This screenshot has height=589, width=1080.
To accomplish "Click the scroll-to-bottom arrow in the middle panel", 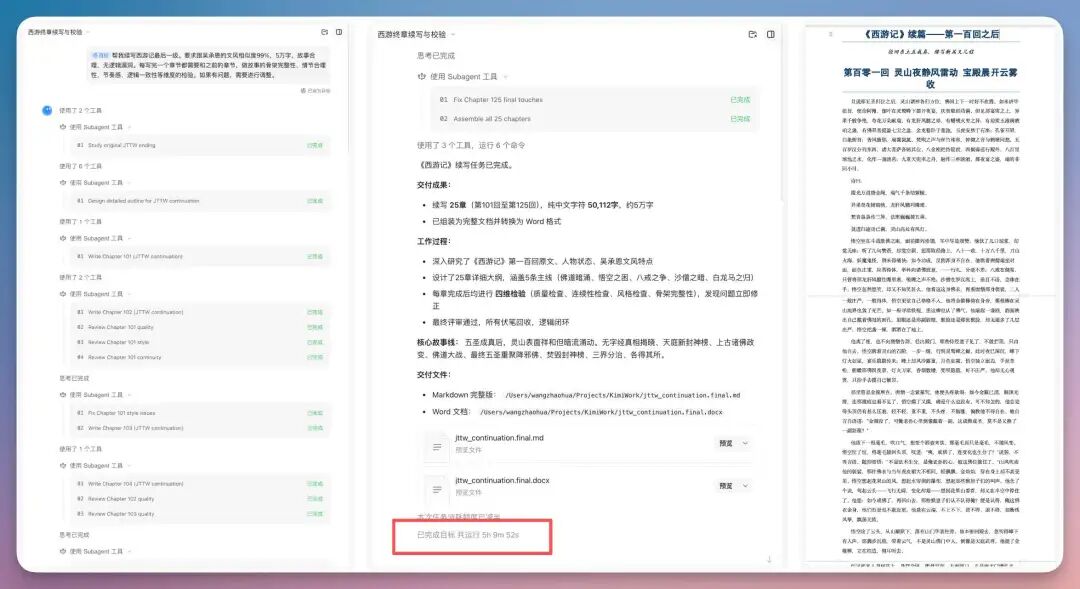I will coord(769,559).
